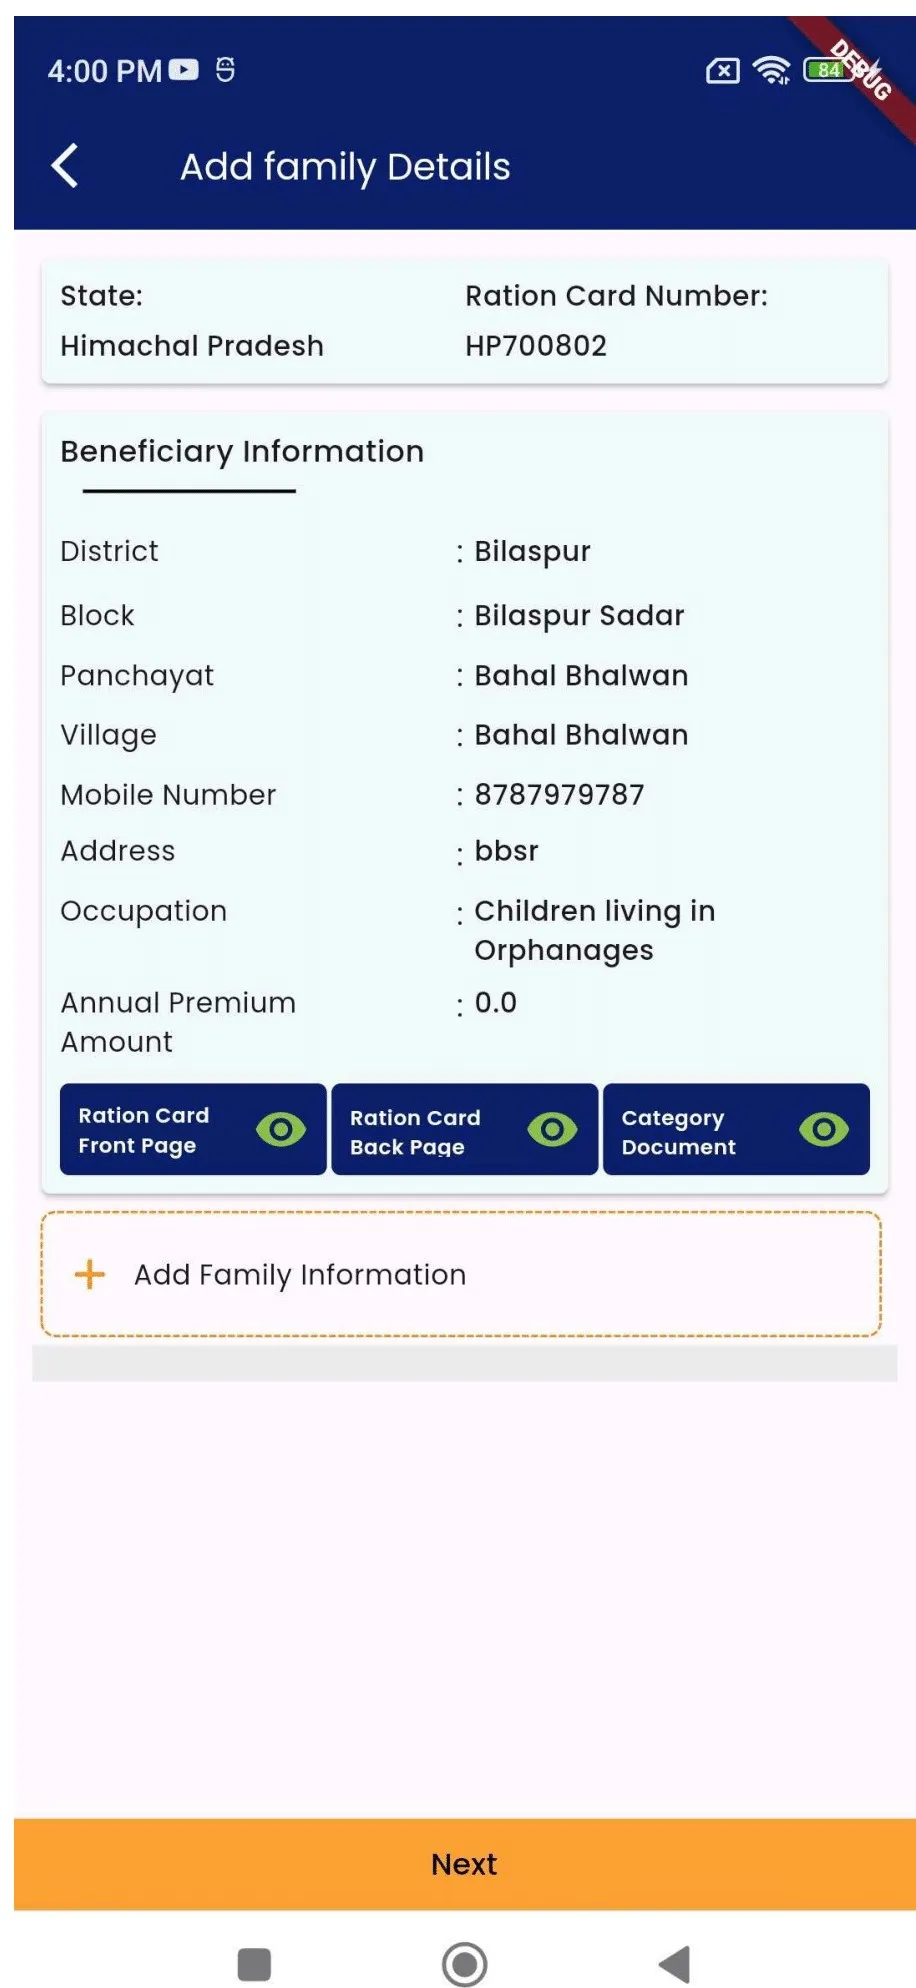Tap the Next button
Viewport: 916px width, 1988px height.
465,1864
